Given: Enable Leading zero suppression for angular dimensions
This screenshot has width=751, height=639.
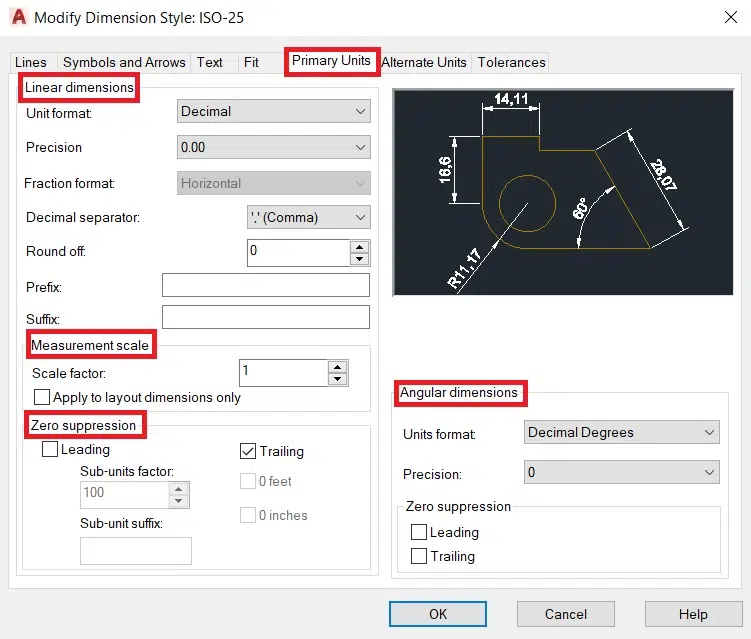Looking at the screenshot, I should coord(419,533).
